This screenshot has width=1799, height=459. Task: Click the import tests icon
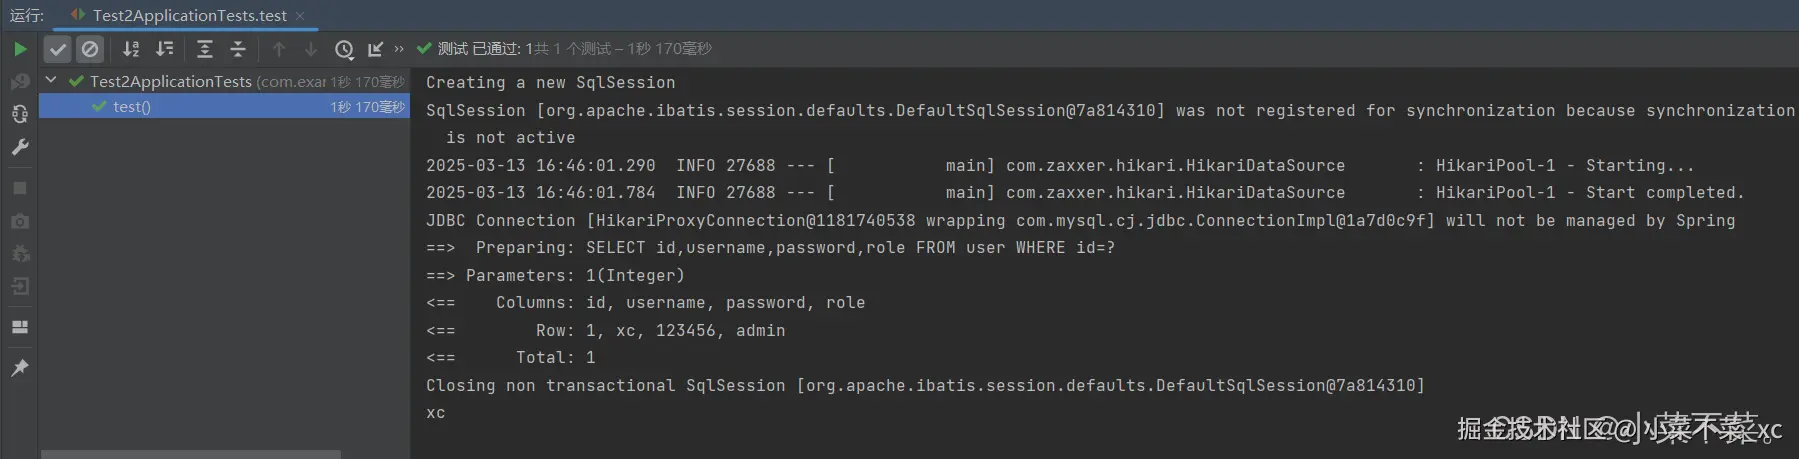[375, 49]
